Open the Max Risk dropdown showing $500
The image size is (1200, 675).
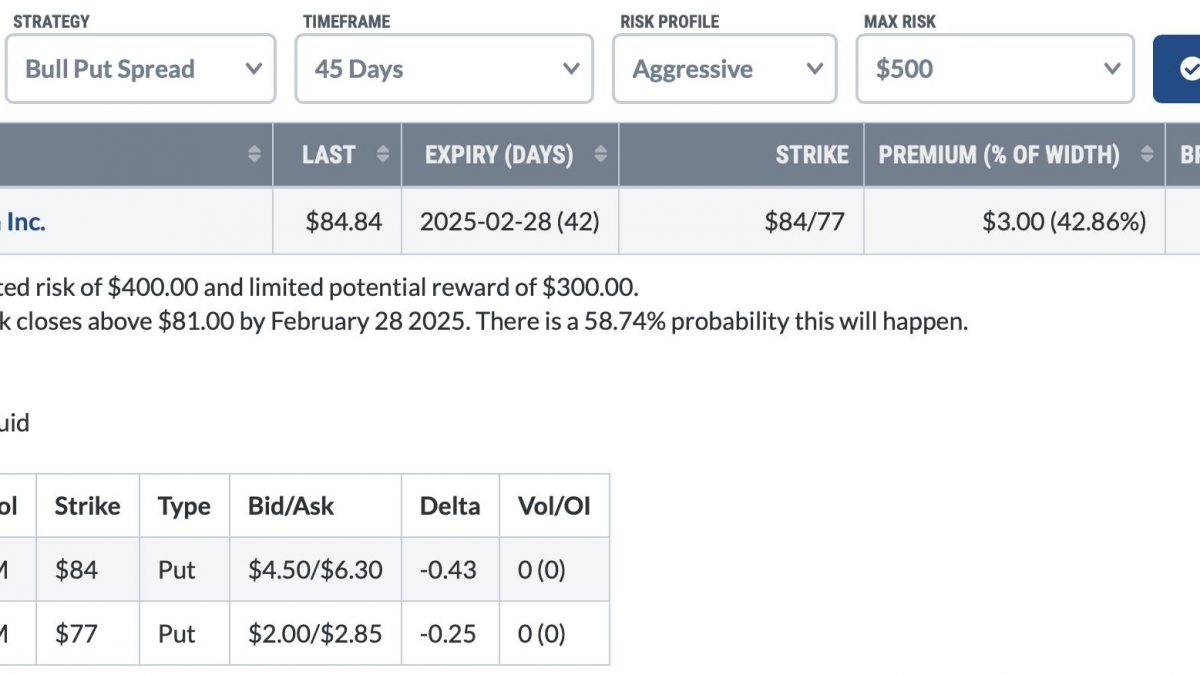[995, 69]
